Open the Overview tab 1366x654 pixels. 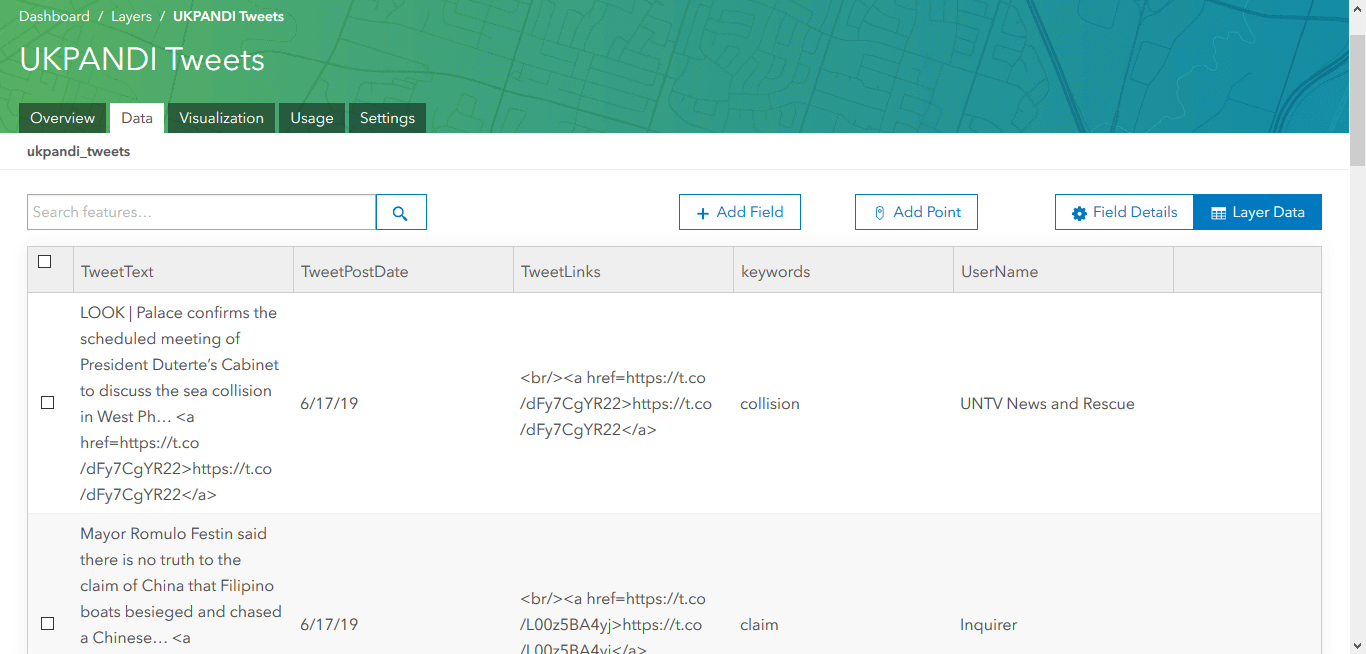point(63,118)
